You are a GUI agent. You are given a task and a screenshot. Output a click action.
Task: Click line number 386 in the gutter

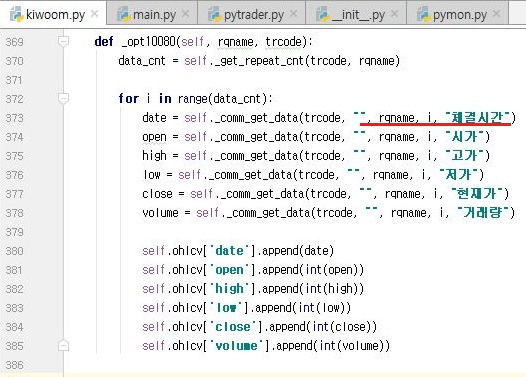pos(14,365)
